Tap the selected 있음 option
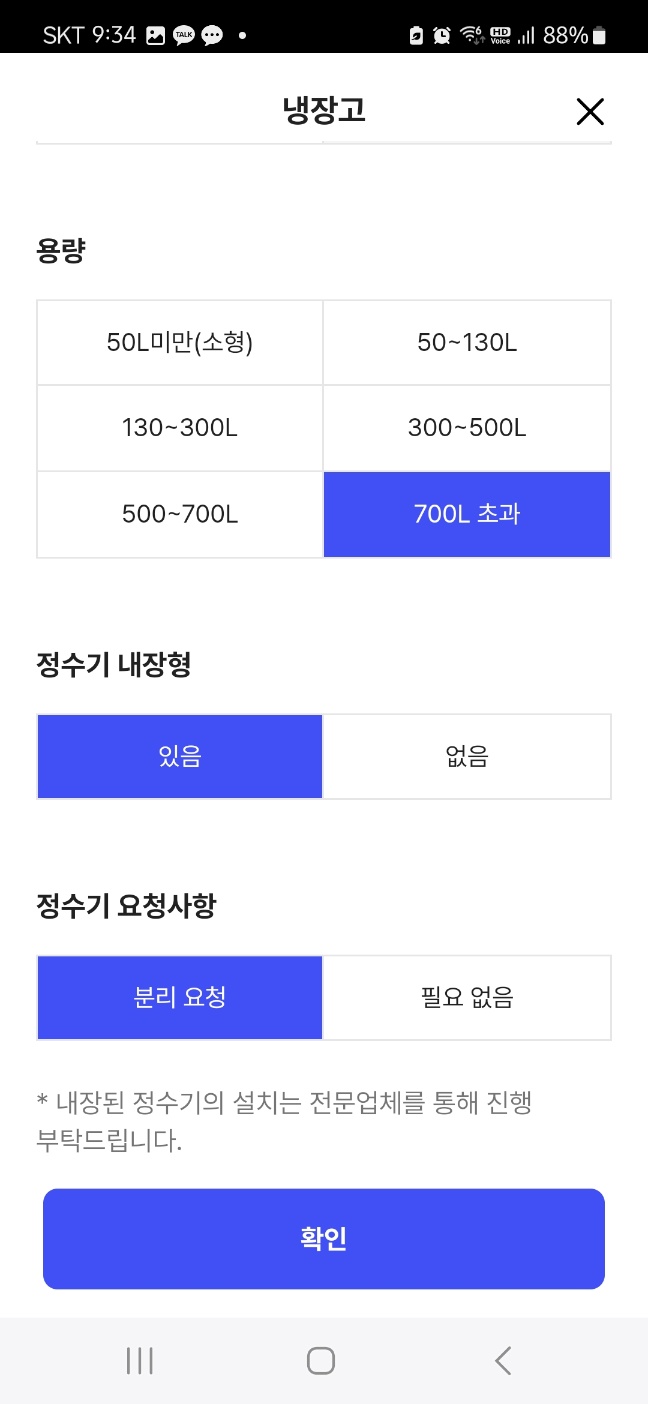Viewport: 648px width, 1404px height. point(179,756)
